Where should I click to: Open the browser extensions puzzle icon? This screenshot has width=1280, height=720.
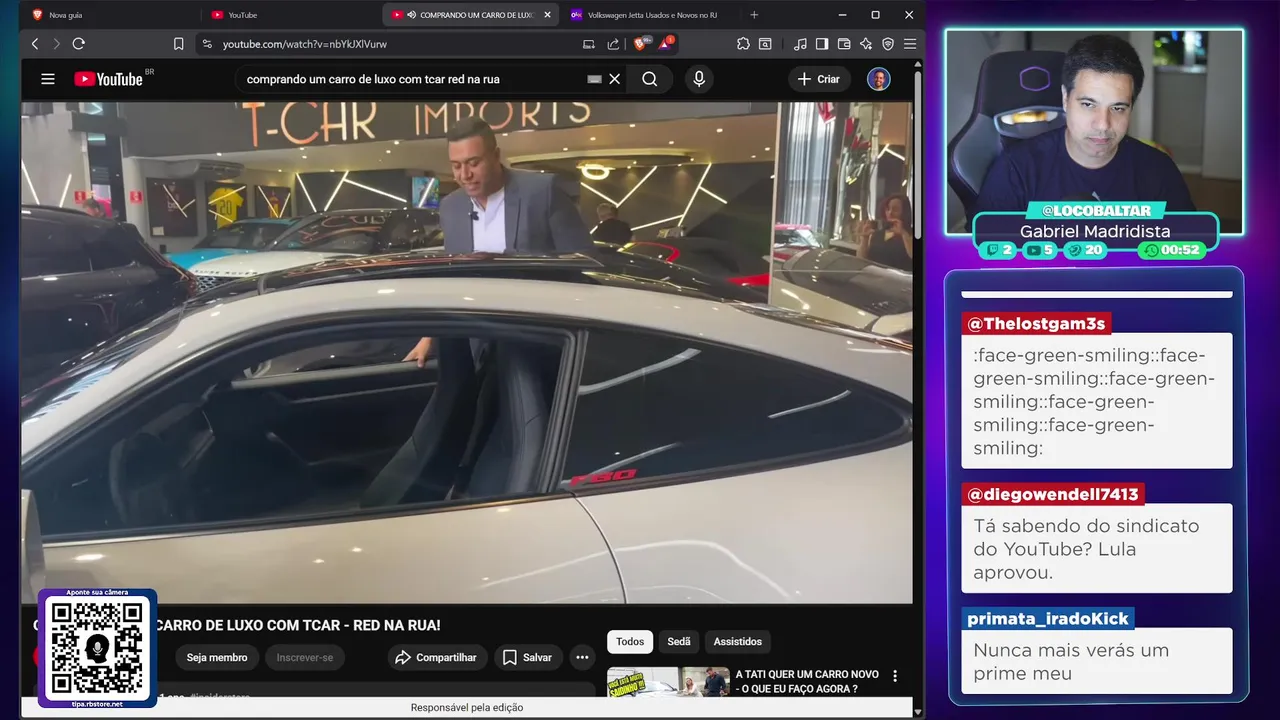tap(743, 44)
